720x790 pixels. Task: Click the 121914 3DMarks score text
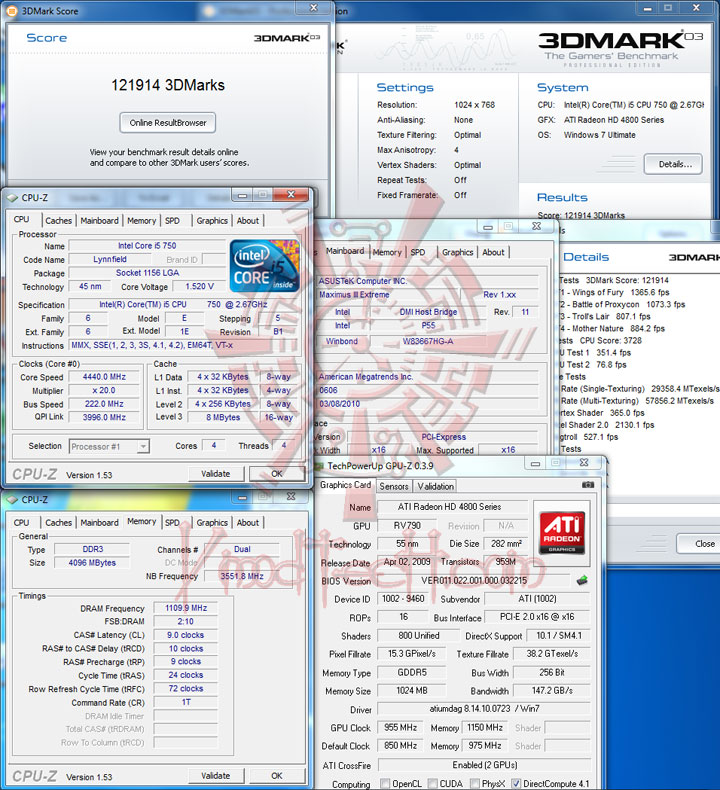click(168, 85)
